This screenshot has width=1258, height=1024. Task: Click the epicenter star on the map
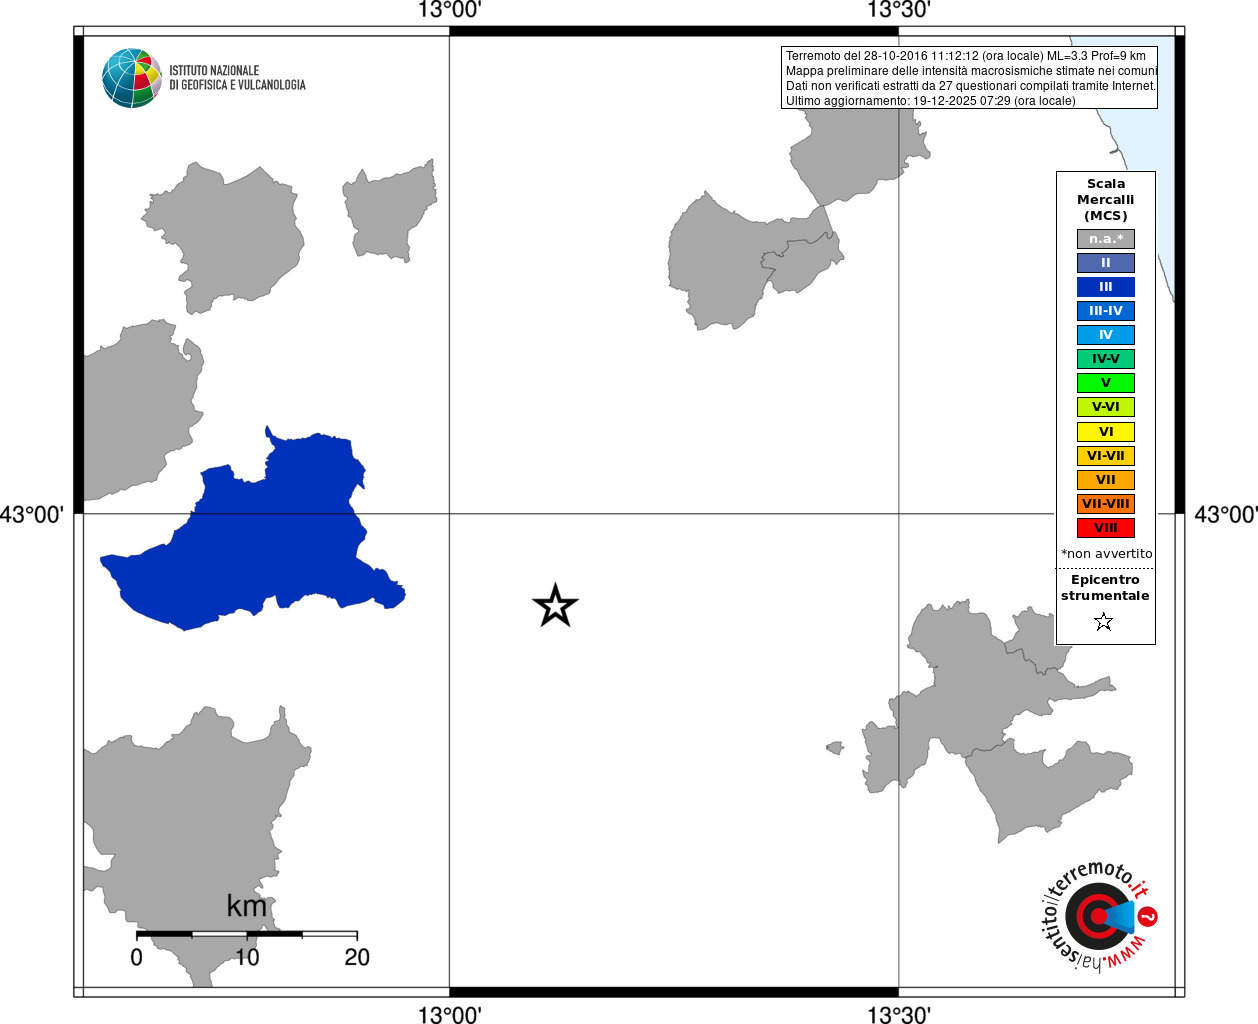click(x=555, y=606)
